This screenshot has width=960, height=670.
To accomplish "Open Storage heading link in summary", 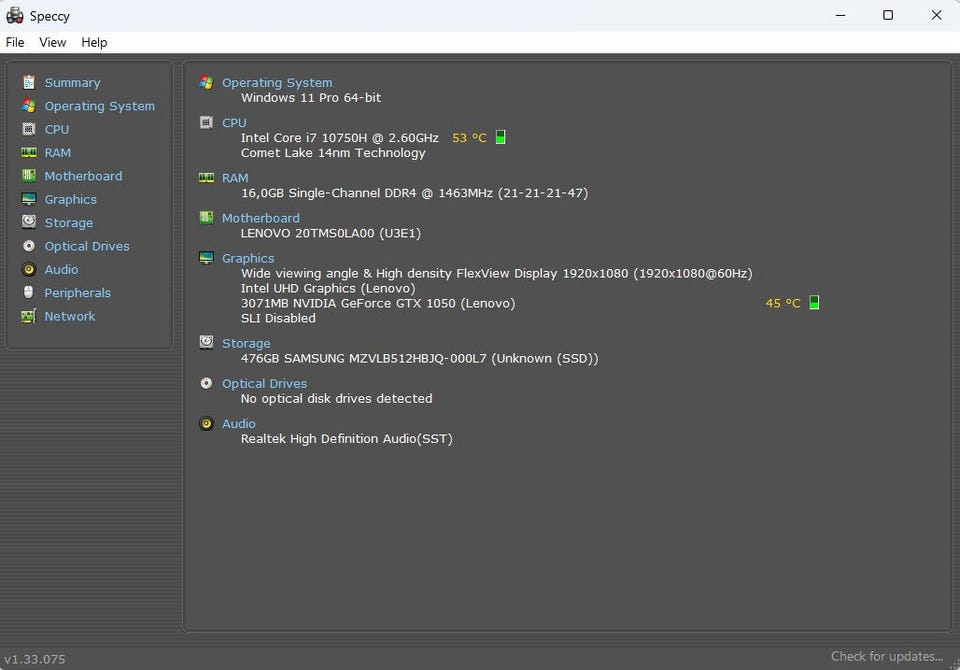I will [246, 344].
